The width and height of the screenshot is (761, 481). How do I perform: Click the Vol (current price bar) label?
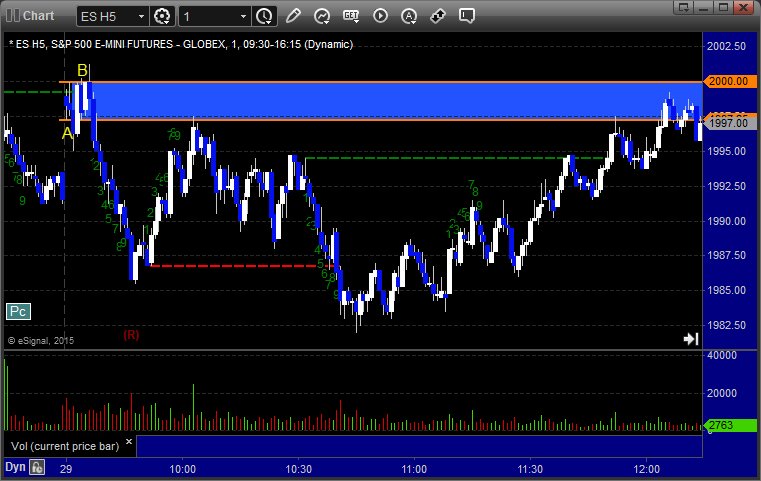(x=65, y=446)
